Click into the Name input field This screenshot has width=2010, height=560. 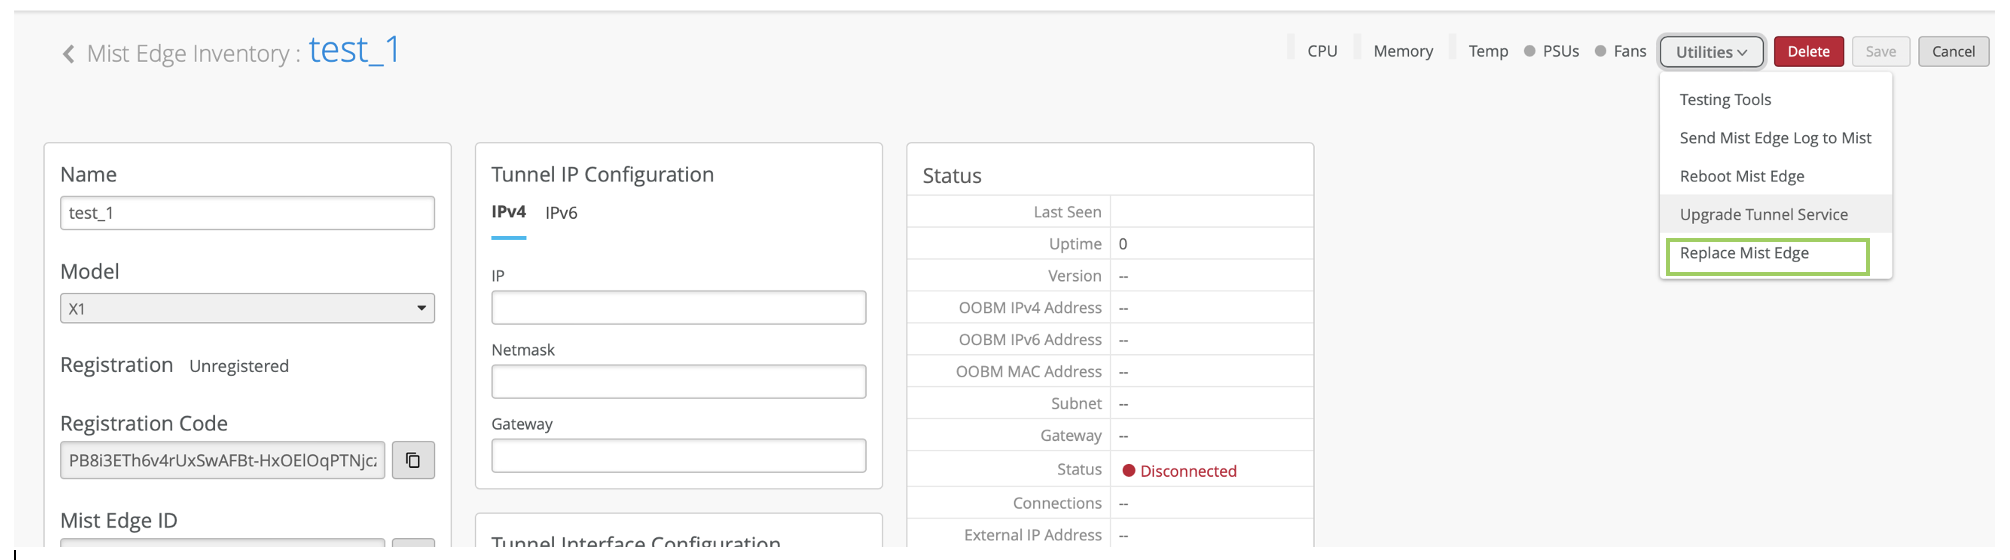(x=247, y=213)
